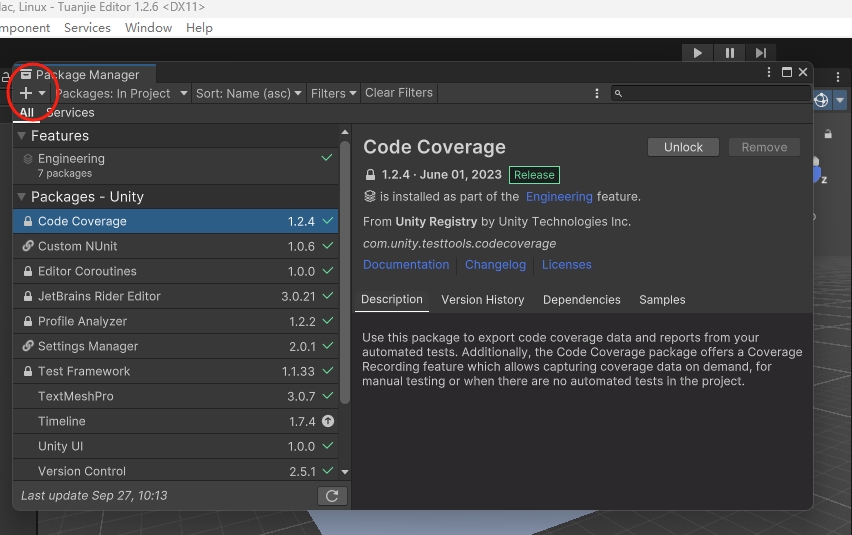The height and width of the screenshot is (535, 852).
Task: Select the Engineering feature row
Action: [x=176, y=165]
